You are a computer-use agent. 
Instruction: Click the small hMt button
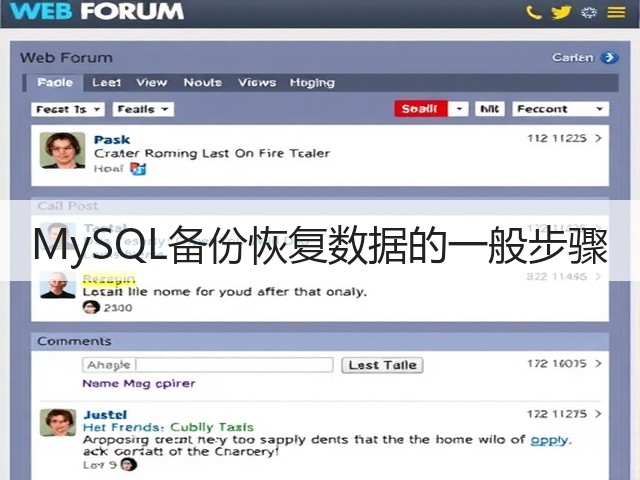(490, 109)
